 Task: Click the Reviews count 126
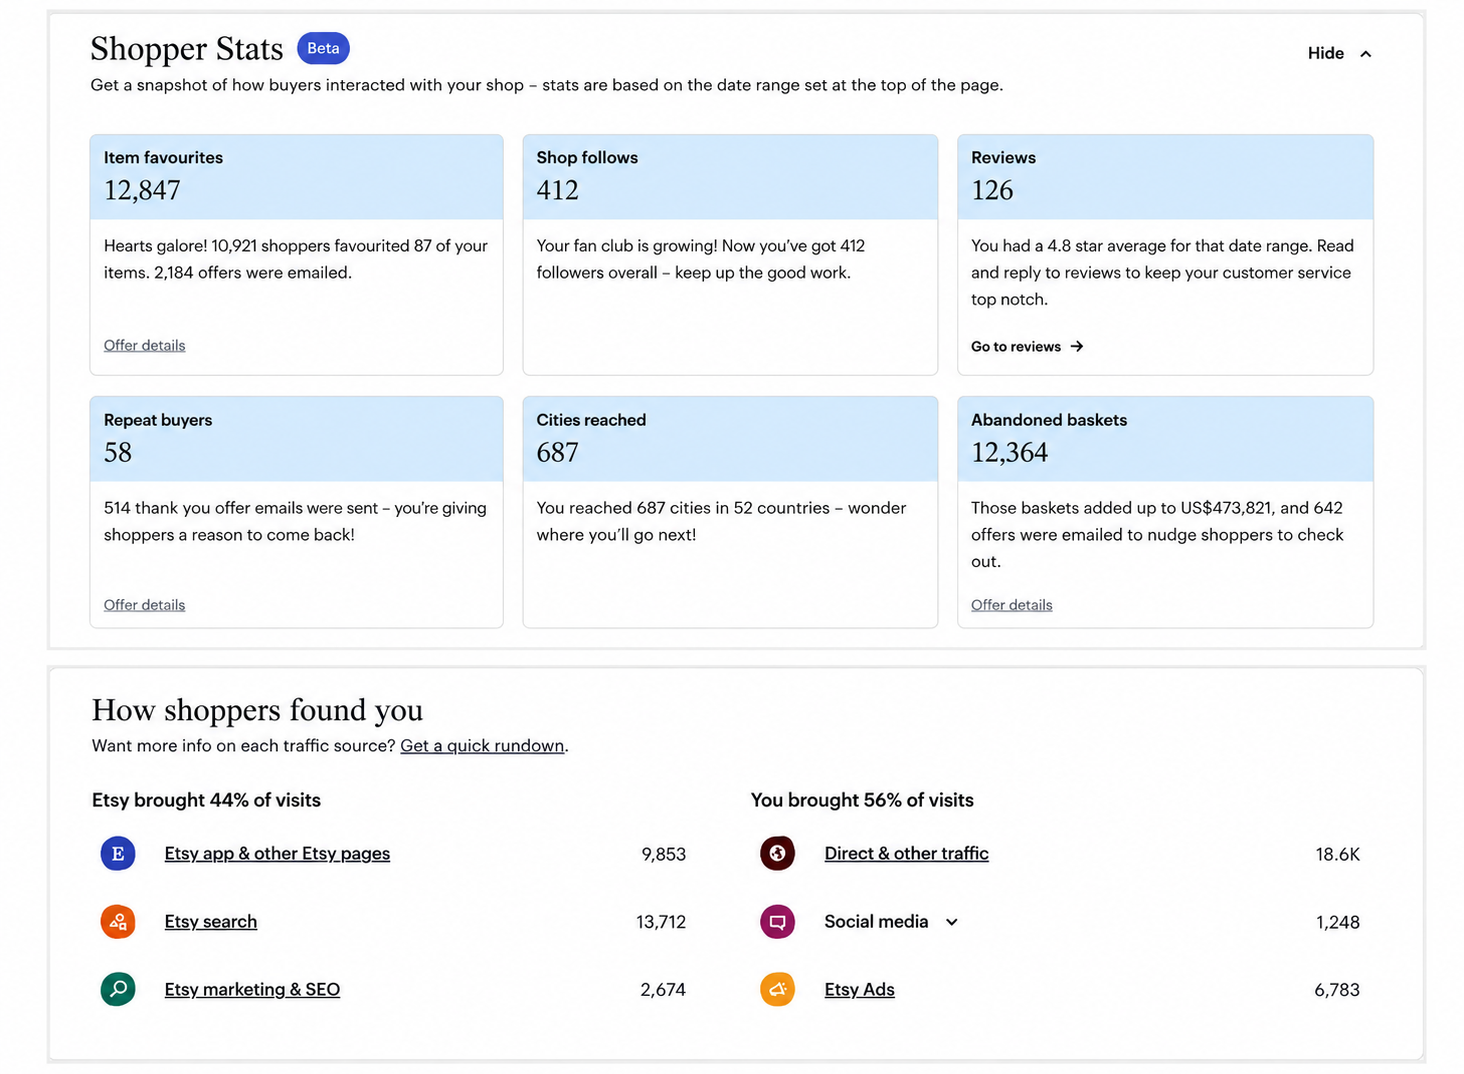(992, 190)
